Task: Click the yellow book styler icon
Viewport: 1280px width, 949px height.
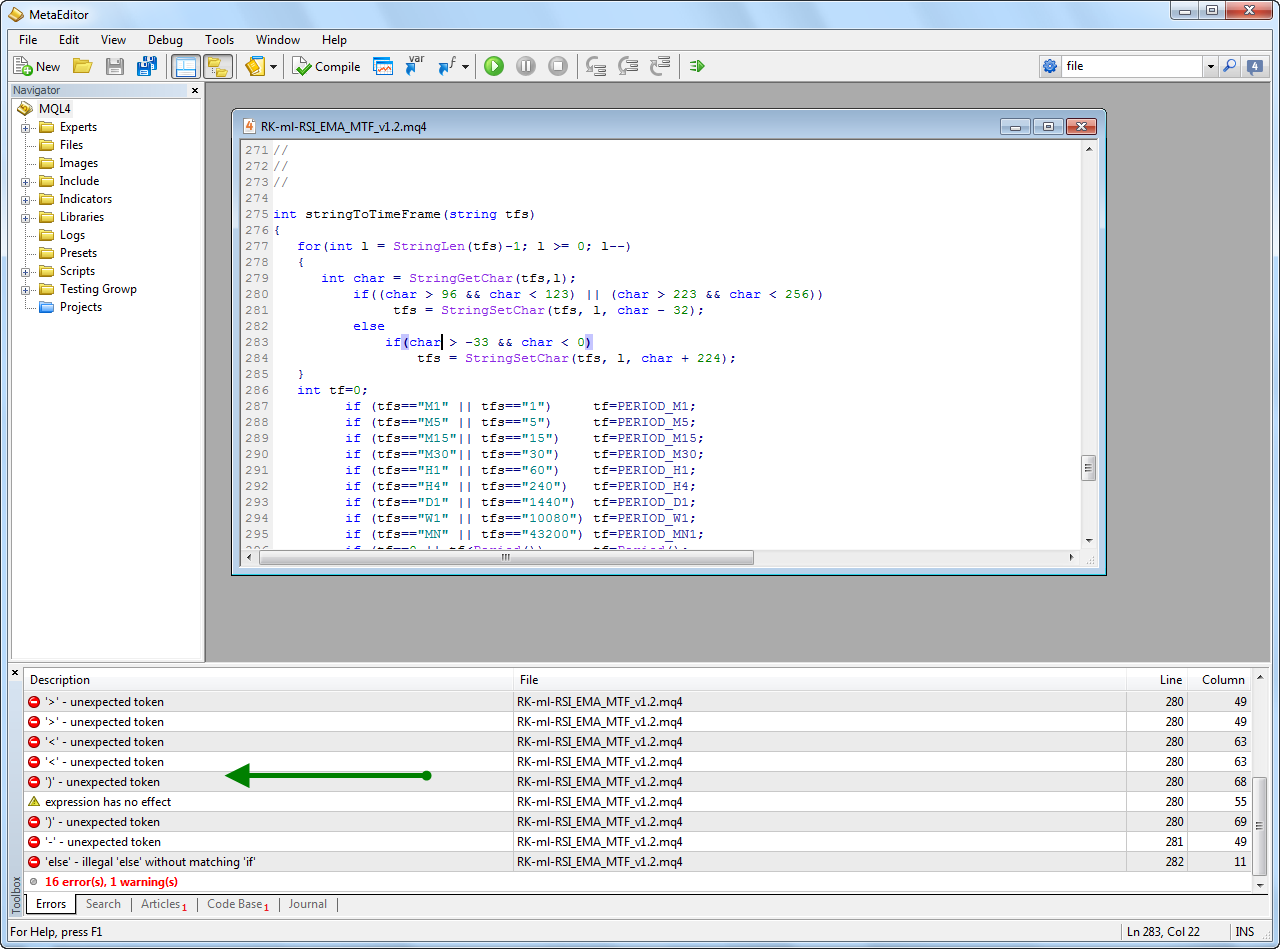Action: 255,66
